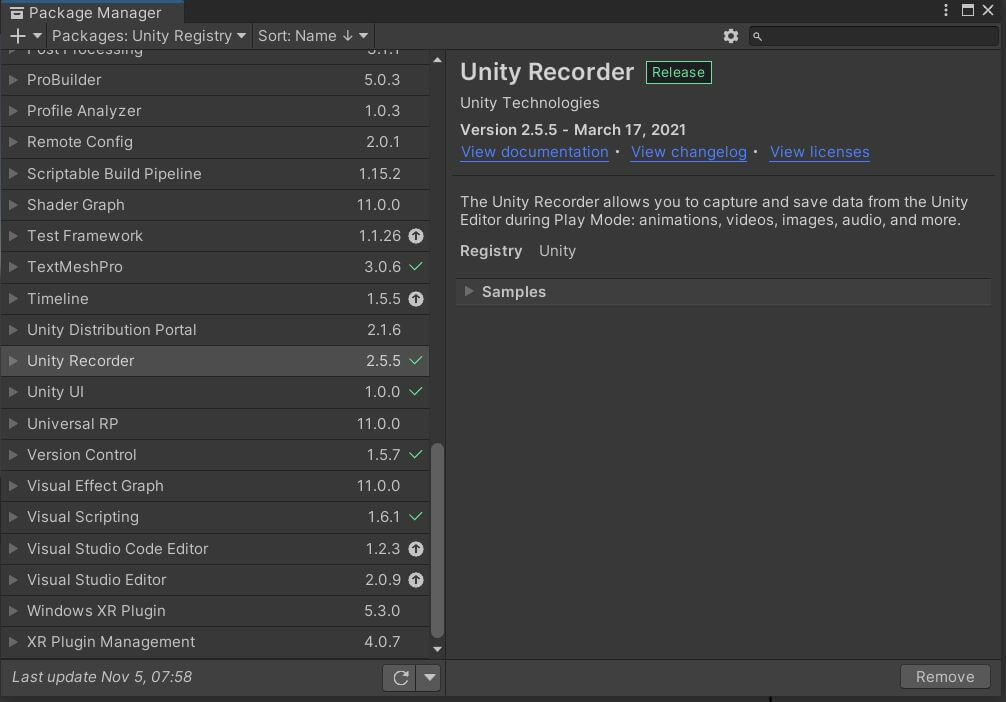Click the update arrow icon for Test Framework
The width and height of the screenshot is (1006, 702).
pos(416,236)
